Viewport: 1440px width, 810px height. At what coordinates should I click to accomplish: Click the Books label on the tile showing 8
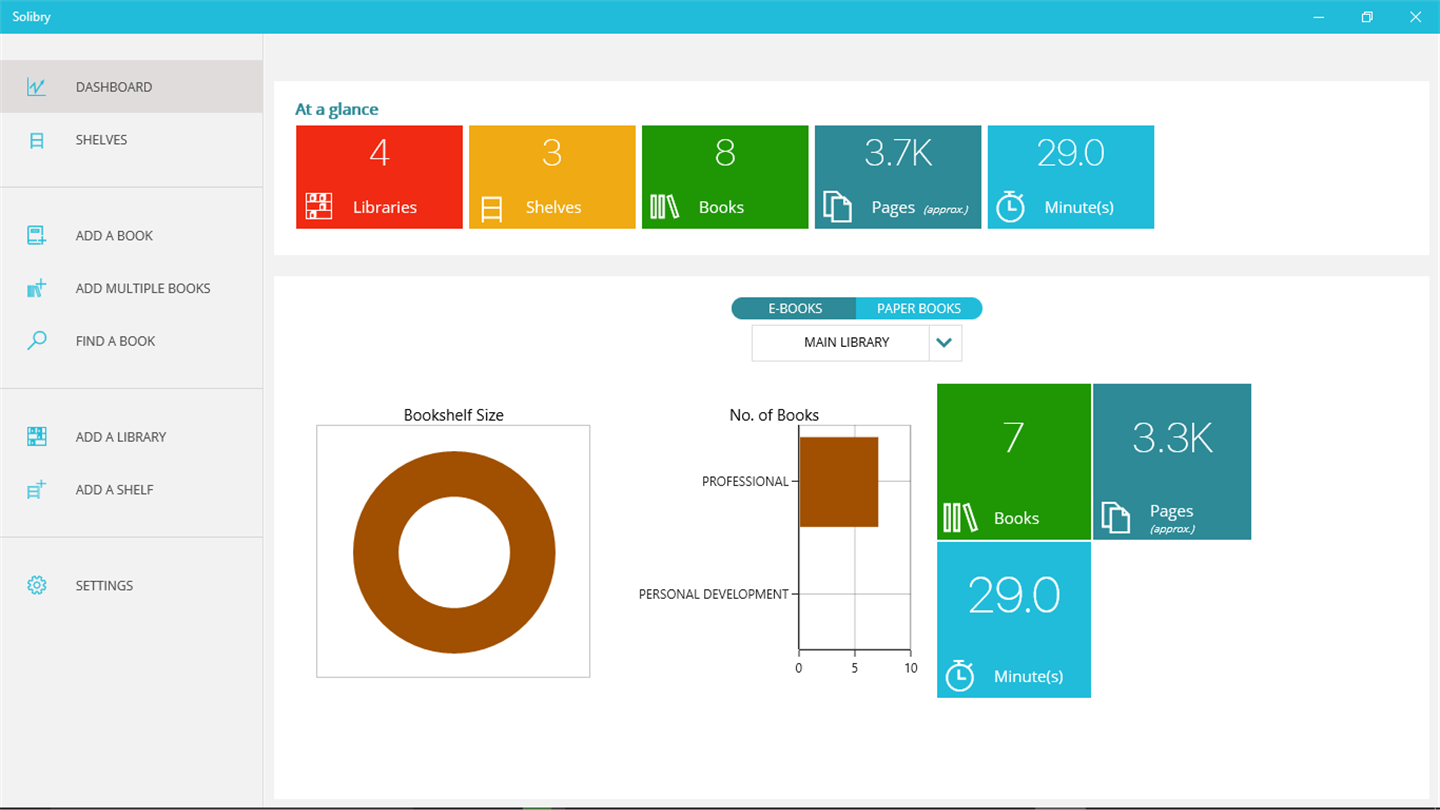(721, 208)
